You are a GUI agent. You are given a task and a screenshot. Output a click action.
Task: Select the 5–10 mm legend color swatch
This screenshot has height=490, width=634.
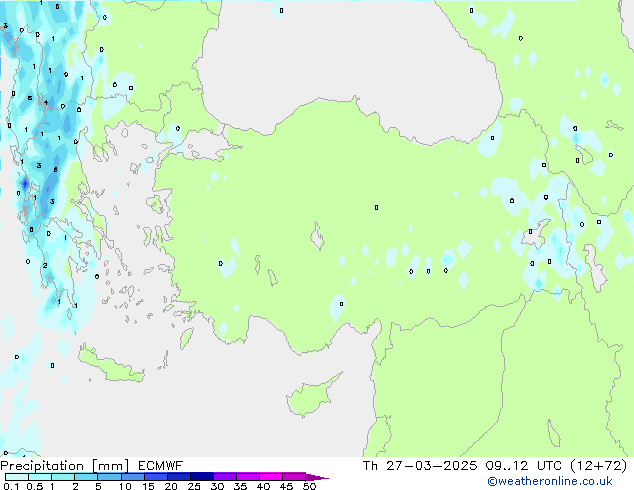point(109,477)
